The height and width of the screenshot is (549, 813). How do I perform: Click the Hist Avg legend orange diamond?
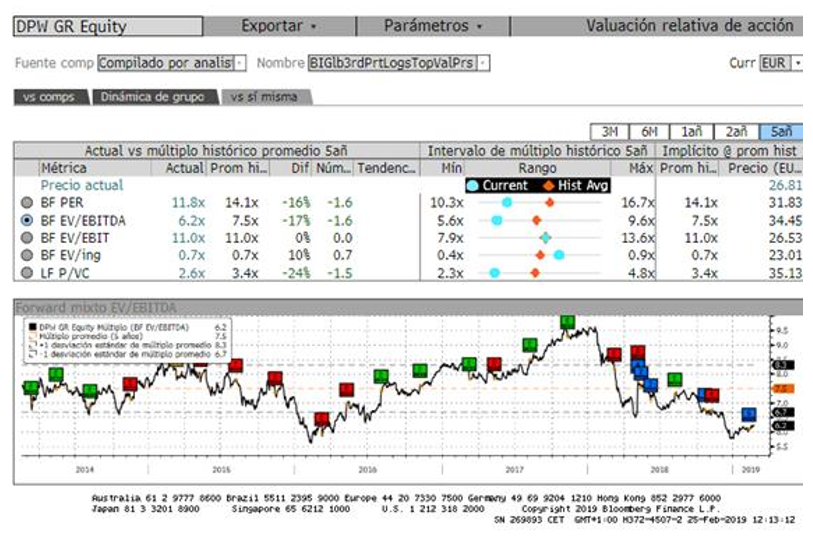[x=548, y=186]
